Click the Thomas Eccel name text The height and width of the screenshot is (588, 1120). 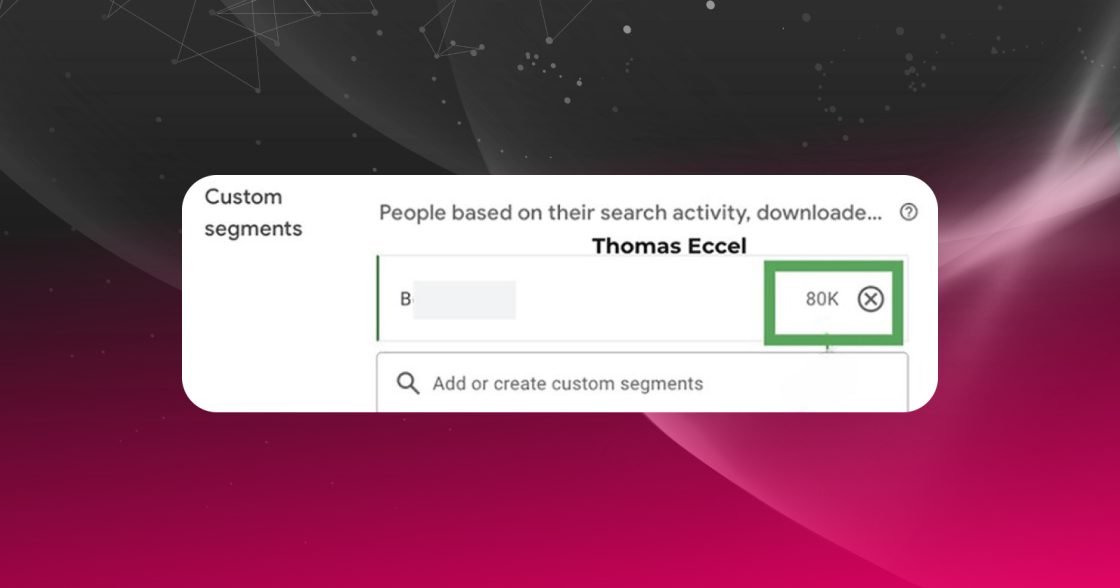(x=669, y=246)
